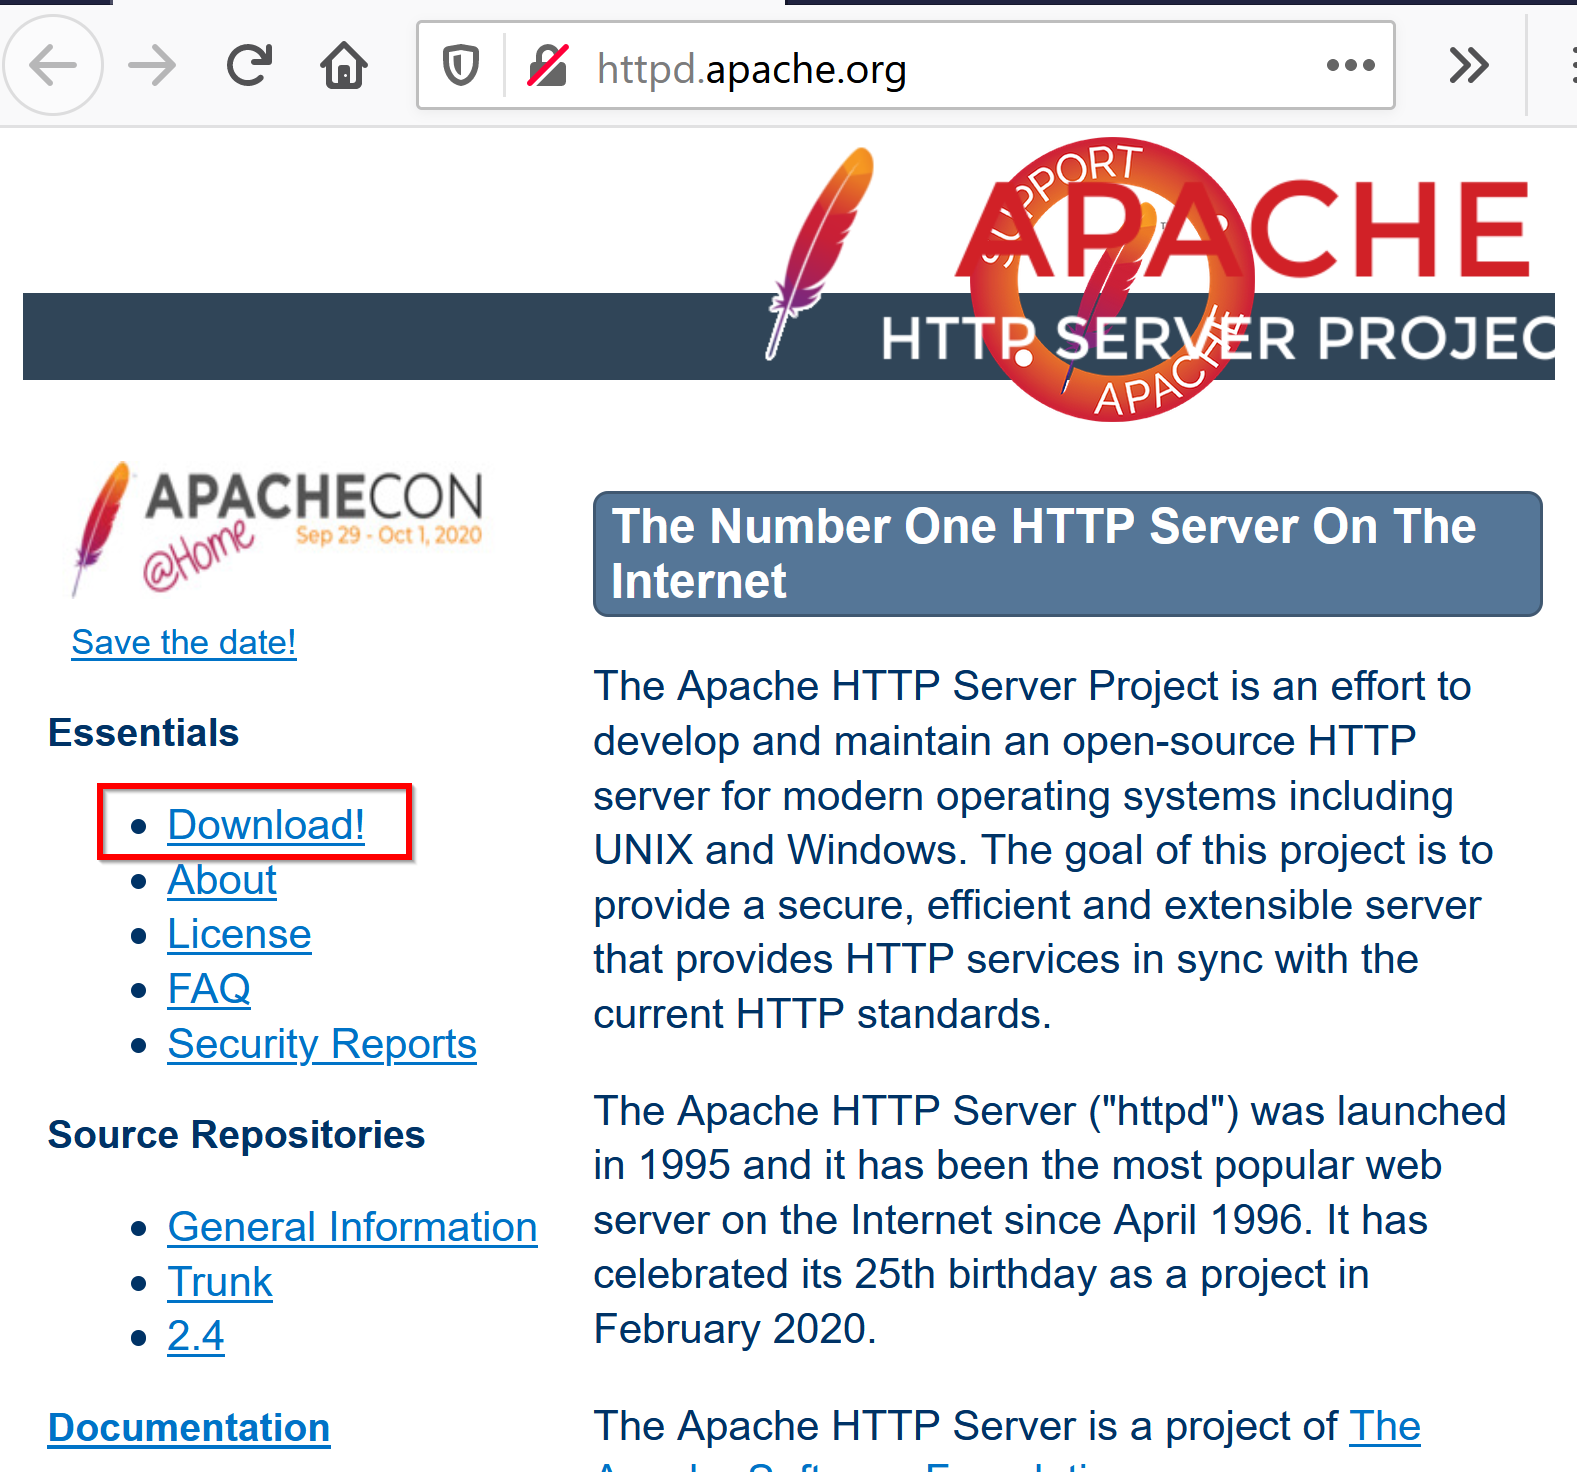The height and width of the screenshot is (1472, 1577).
Task: Click the Apache feather logo in header
Action: point(821,252)
